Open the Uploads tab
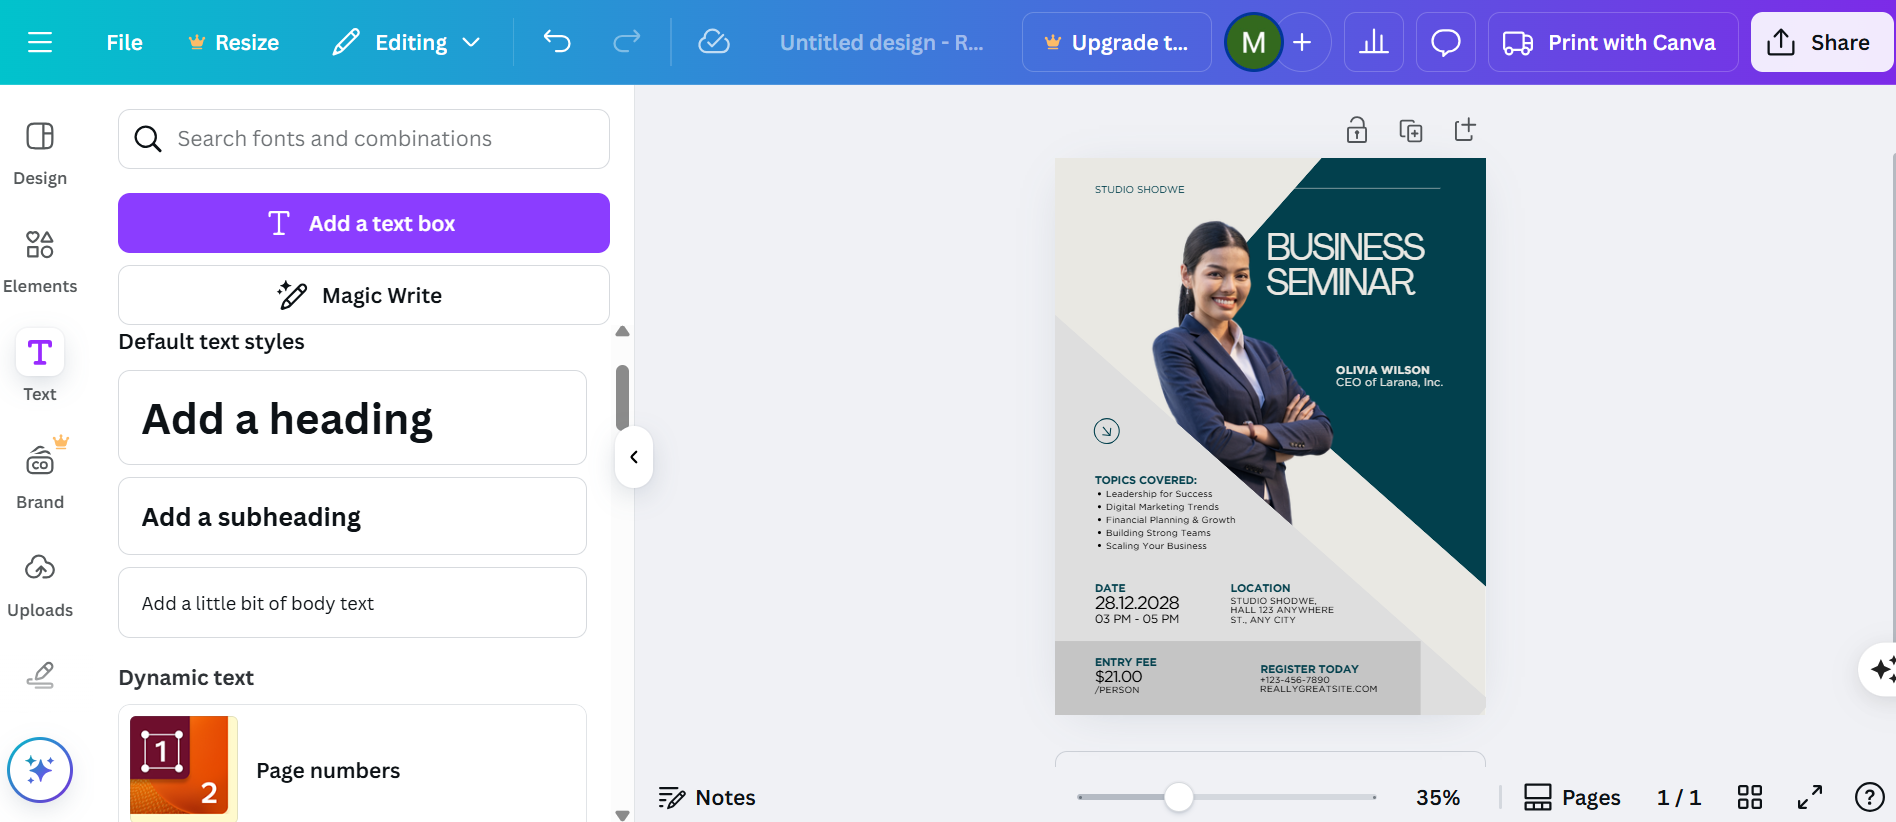The image size is (1896, 822). click(40, 586)
